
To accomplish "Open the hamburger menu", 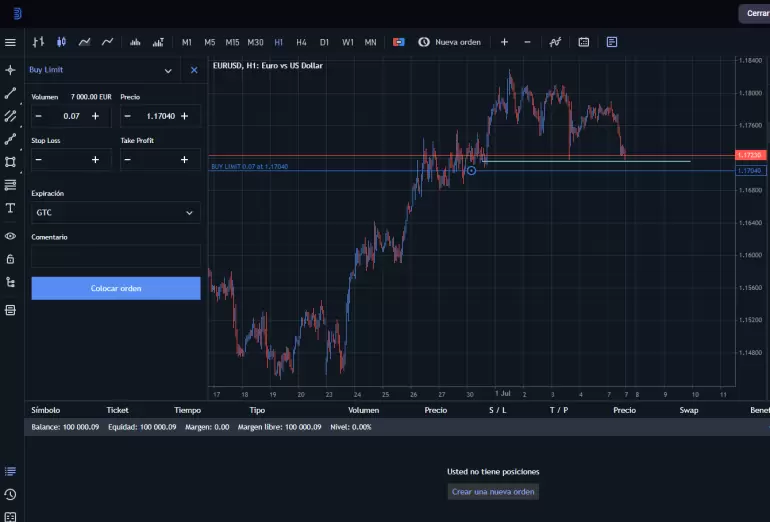I will tap(10, 42).
